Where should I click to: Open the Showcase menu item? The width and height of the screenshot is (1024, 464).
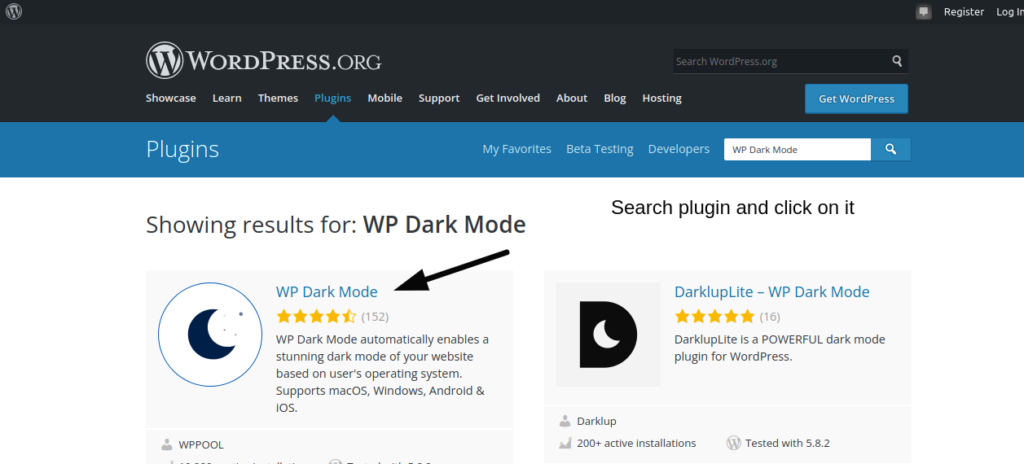170,98
